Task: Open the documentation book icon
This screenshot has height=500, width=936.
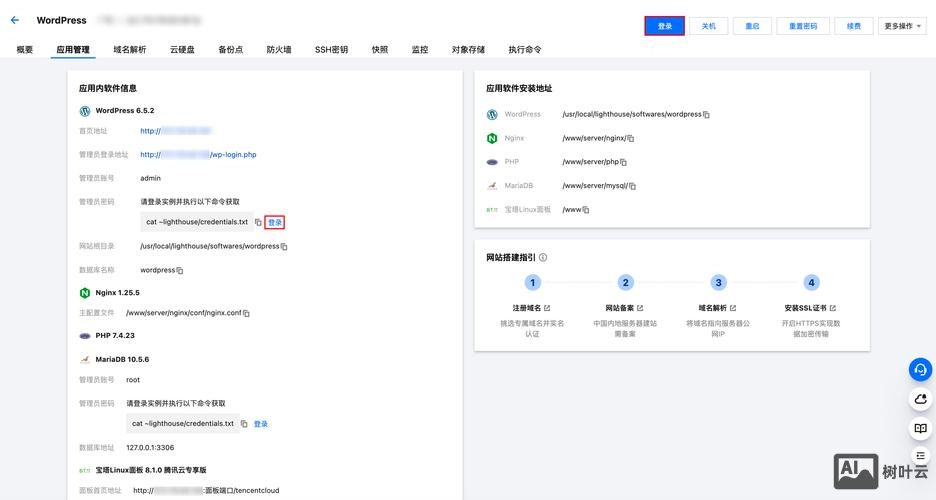Action: (x=920, y=428)
